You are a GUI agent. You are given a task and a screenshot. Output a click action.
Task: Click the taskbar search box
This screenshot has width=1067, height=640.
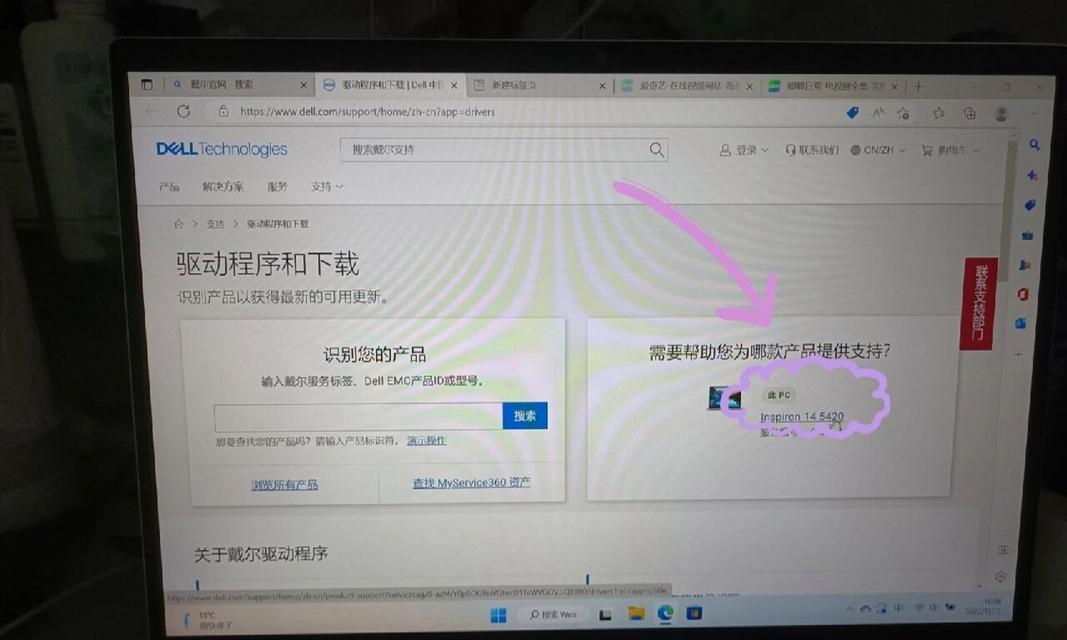click(553, 615)
